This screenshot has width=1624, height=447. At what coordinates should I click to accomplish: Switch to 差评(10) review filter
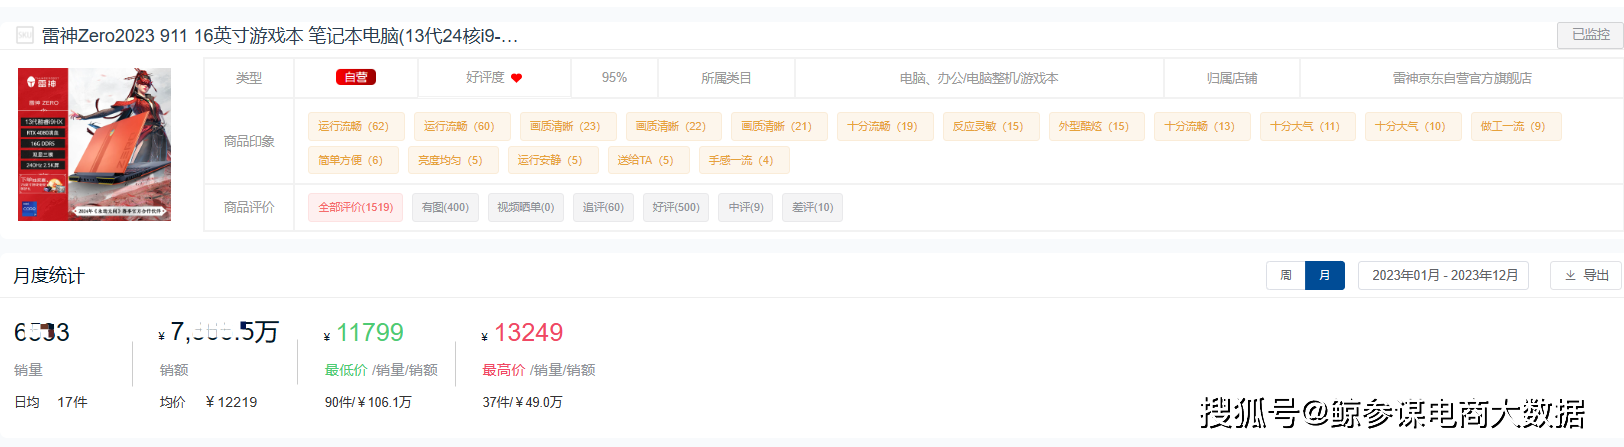[x=813, y=207]
